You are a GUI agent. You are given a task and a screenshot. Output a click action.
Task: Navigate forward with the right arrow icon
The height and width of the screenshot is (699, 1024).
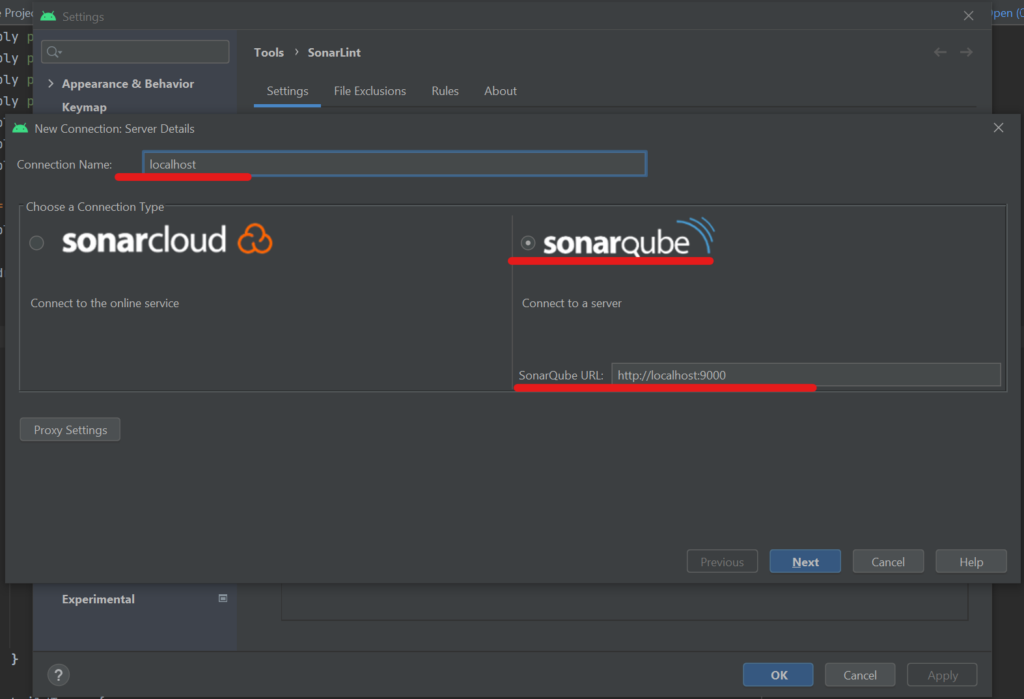966,52
